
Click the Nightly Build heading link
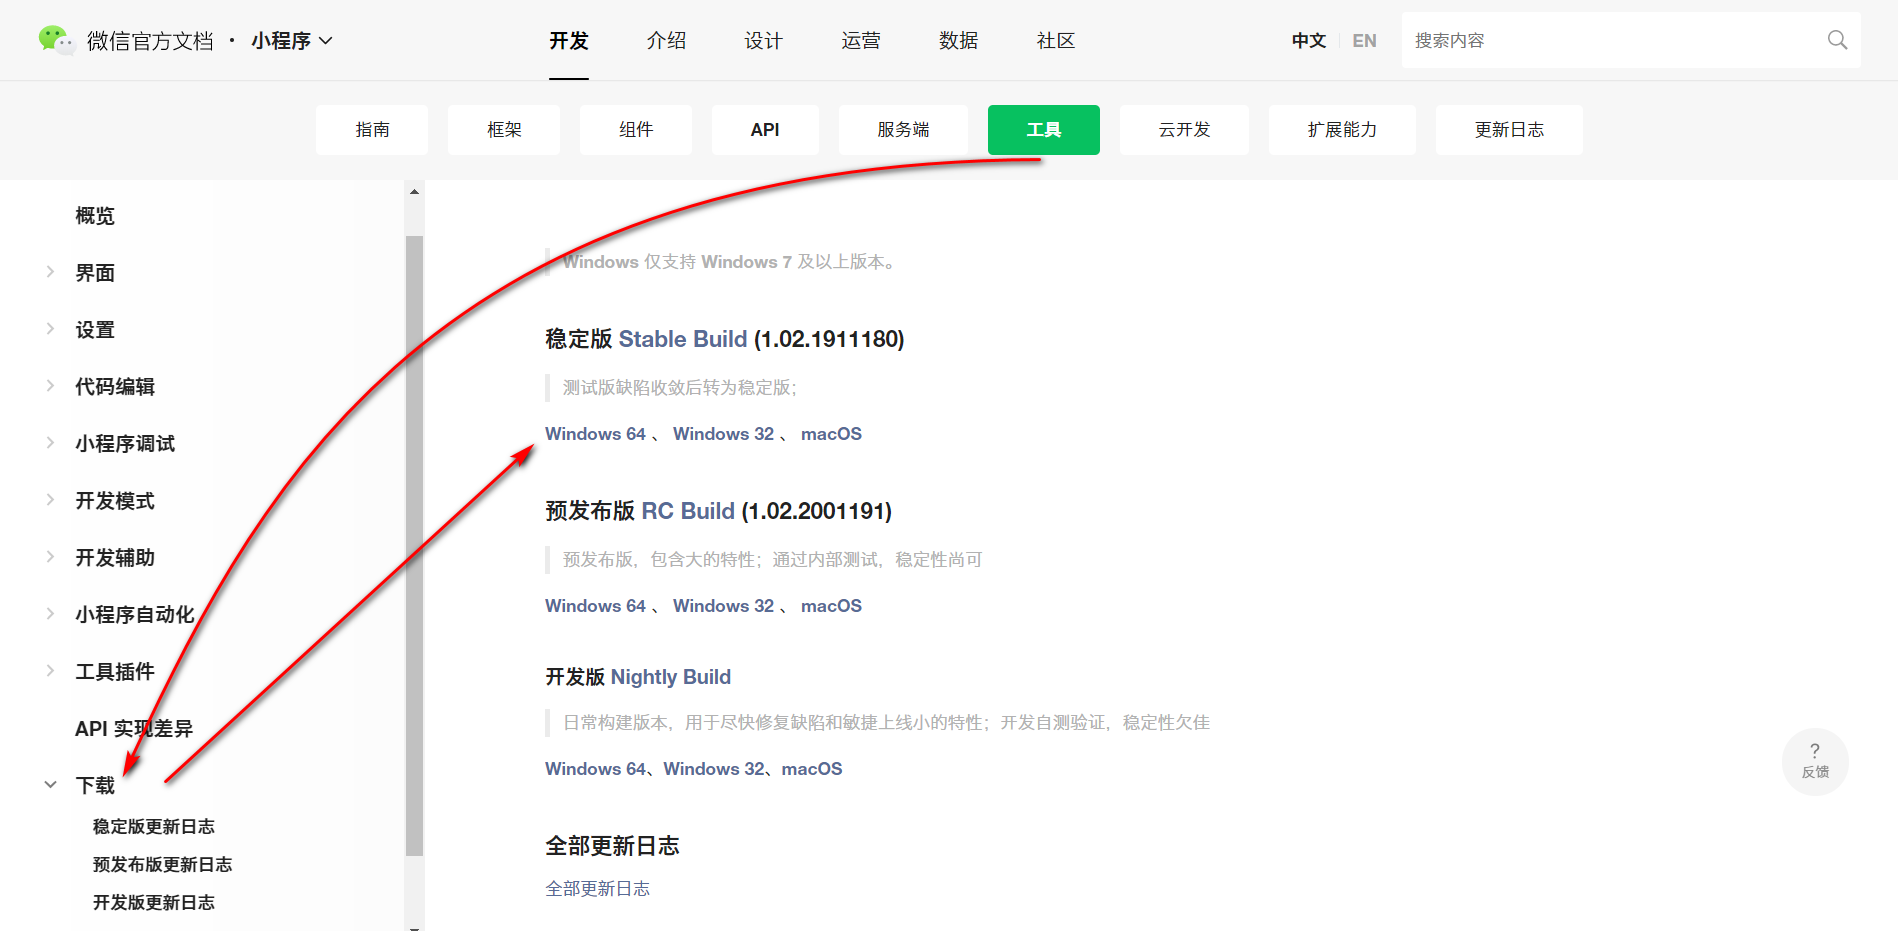pos(671,677)
